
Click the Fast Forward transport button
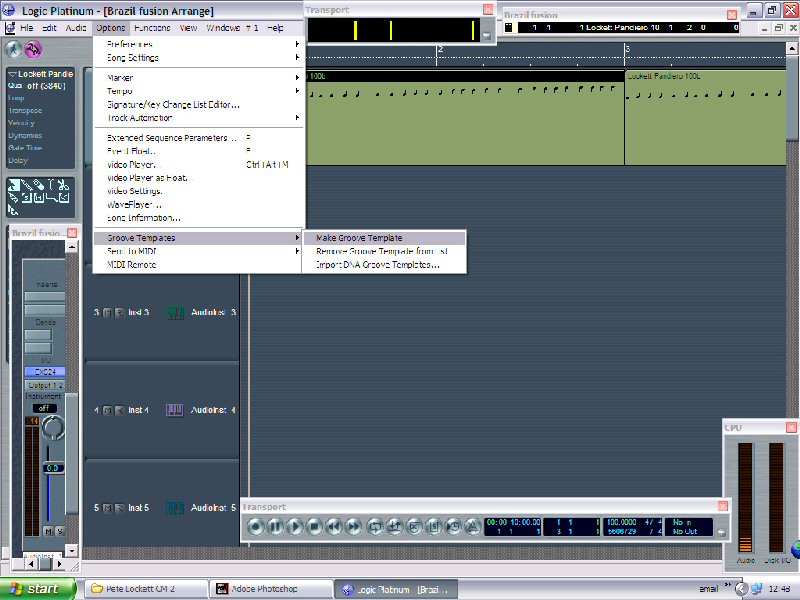pyautogui.click(x=353, y=526)
